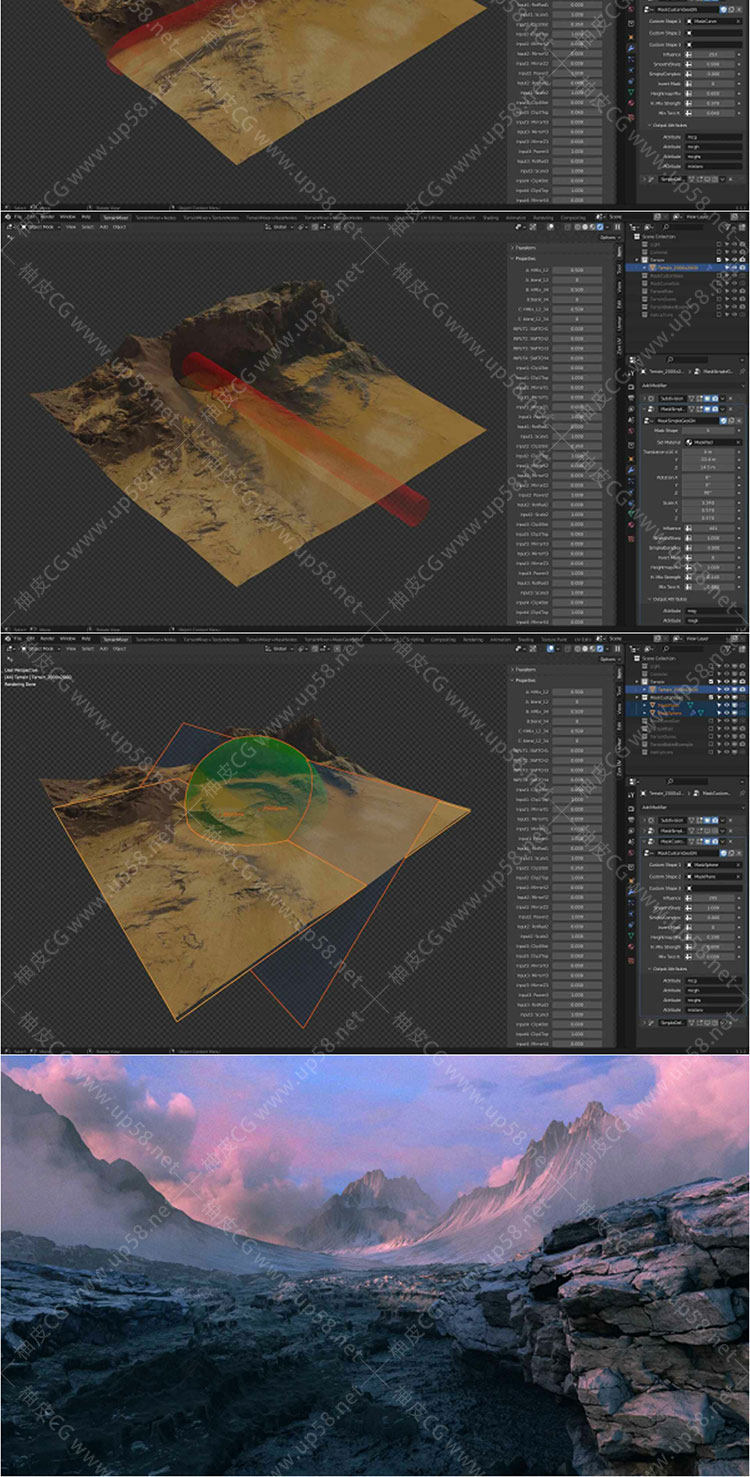750x1477 pixels.
Task: Click search field in red-cylinder properties editor
Action: 687,359
